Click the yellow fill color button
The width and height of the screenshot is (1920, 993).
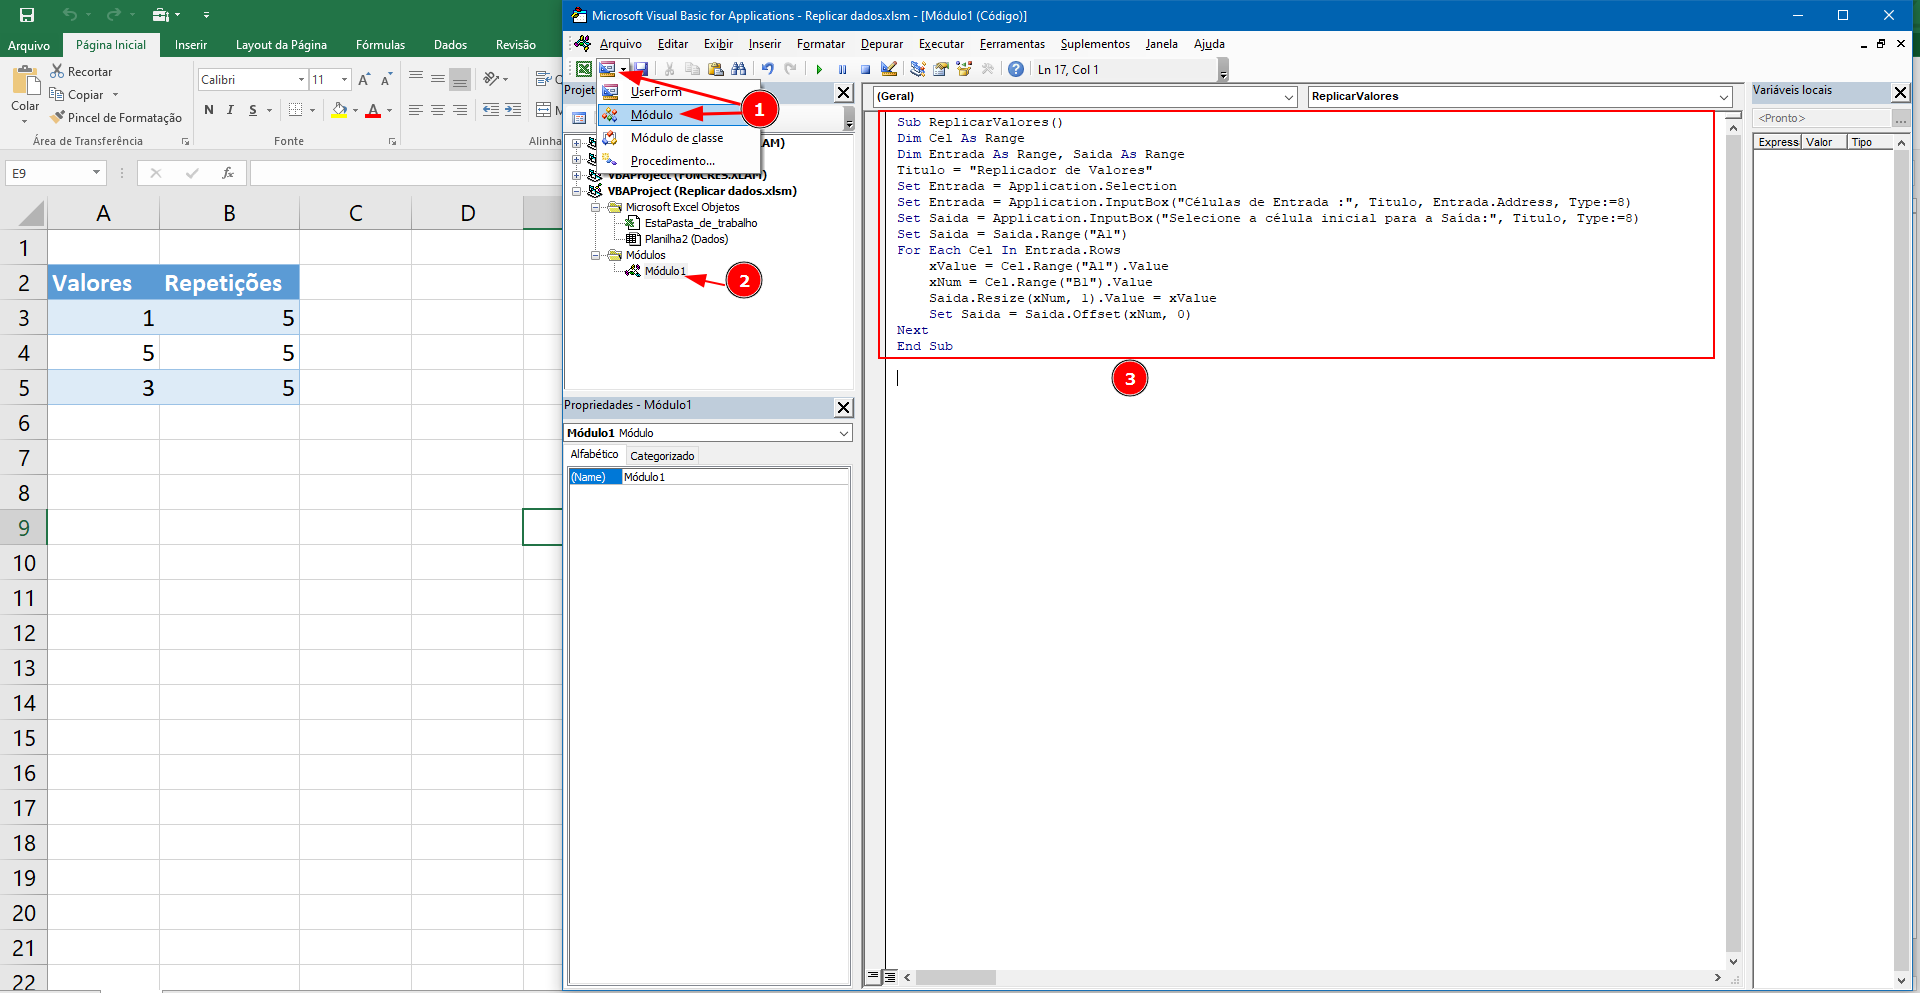340,110
